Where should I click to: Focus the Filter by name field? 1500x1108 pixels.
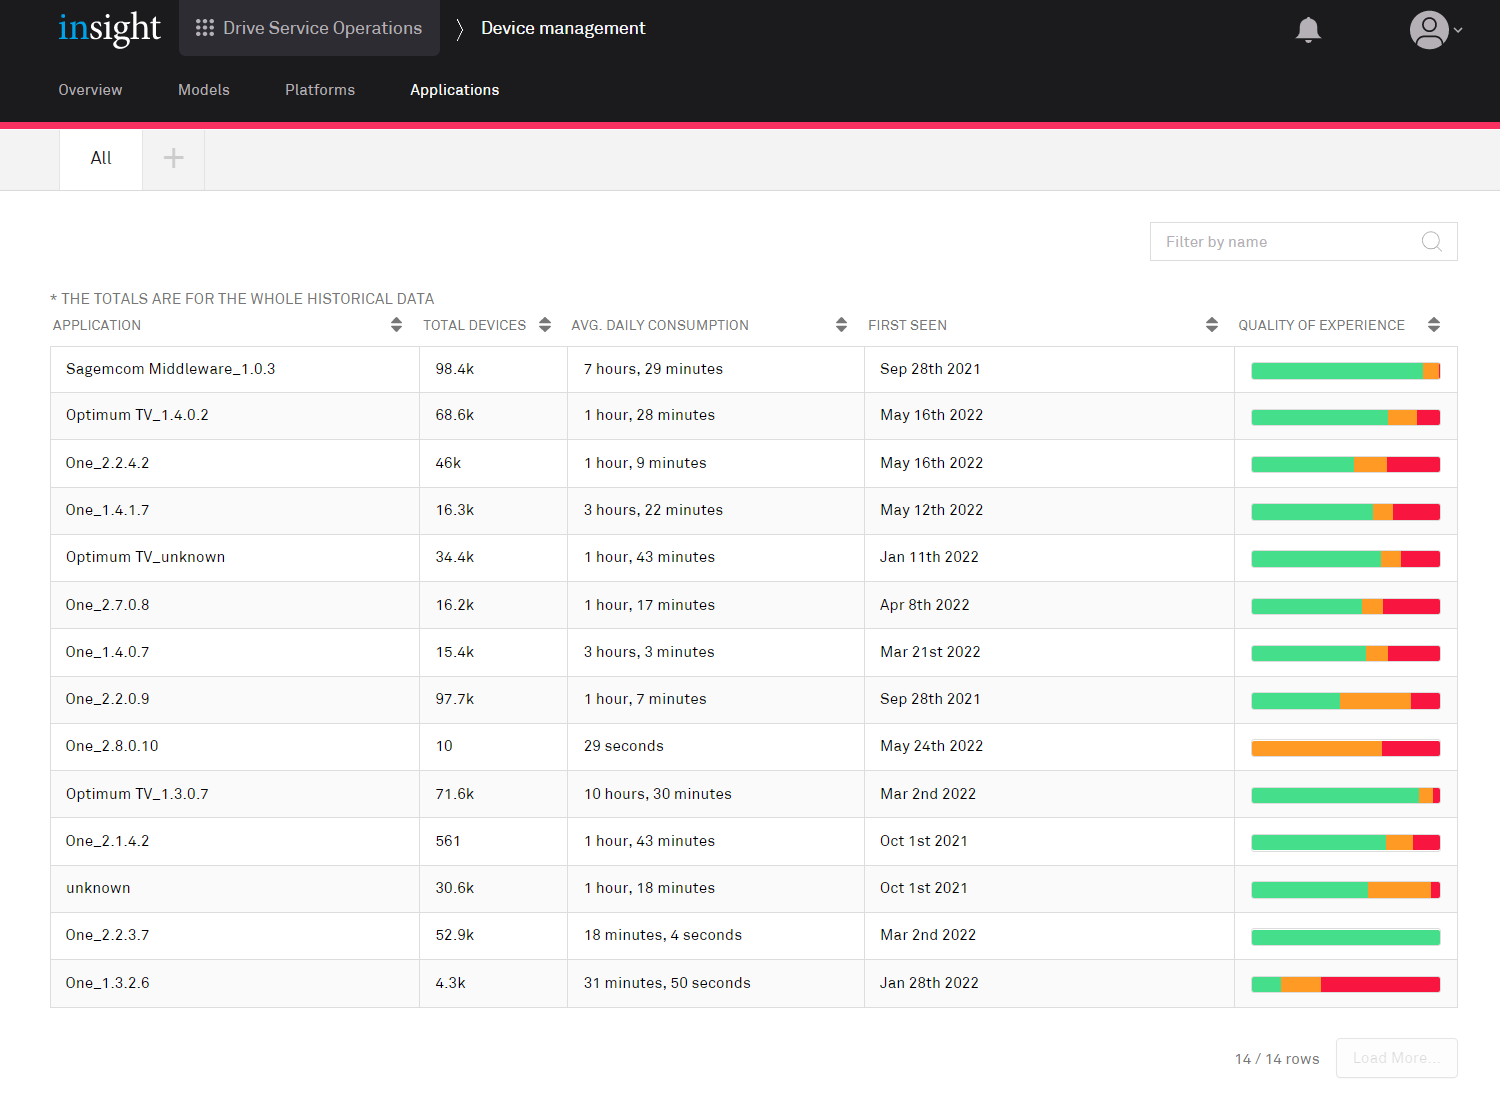pyautogui.click(x=1288, y=242)
